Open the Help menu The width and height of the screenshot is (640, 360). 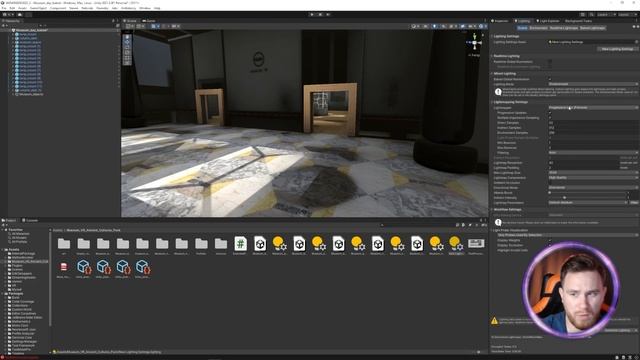pyautogui.click(x=157, y=8)
